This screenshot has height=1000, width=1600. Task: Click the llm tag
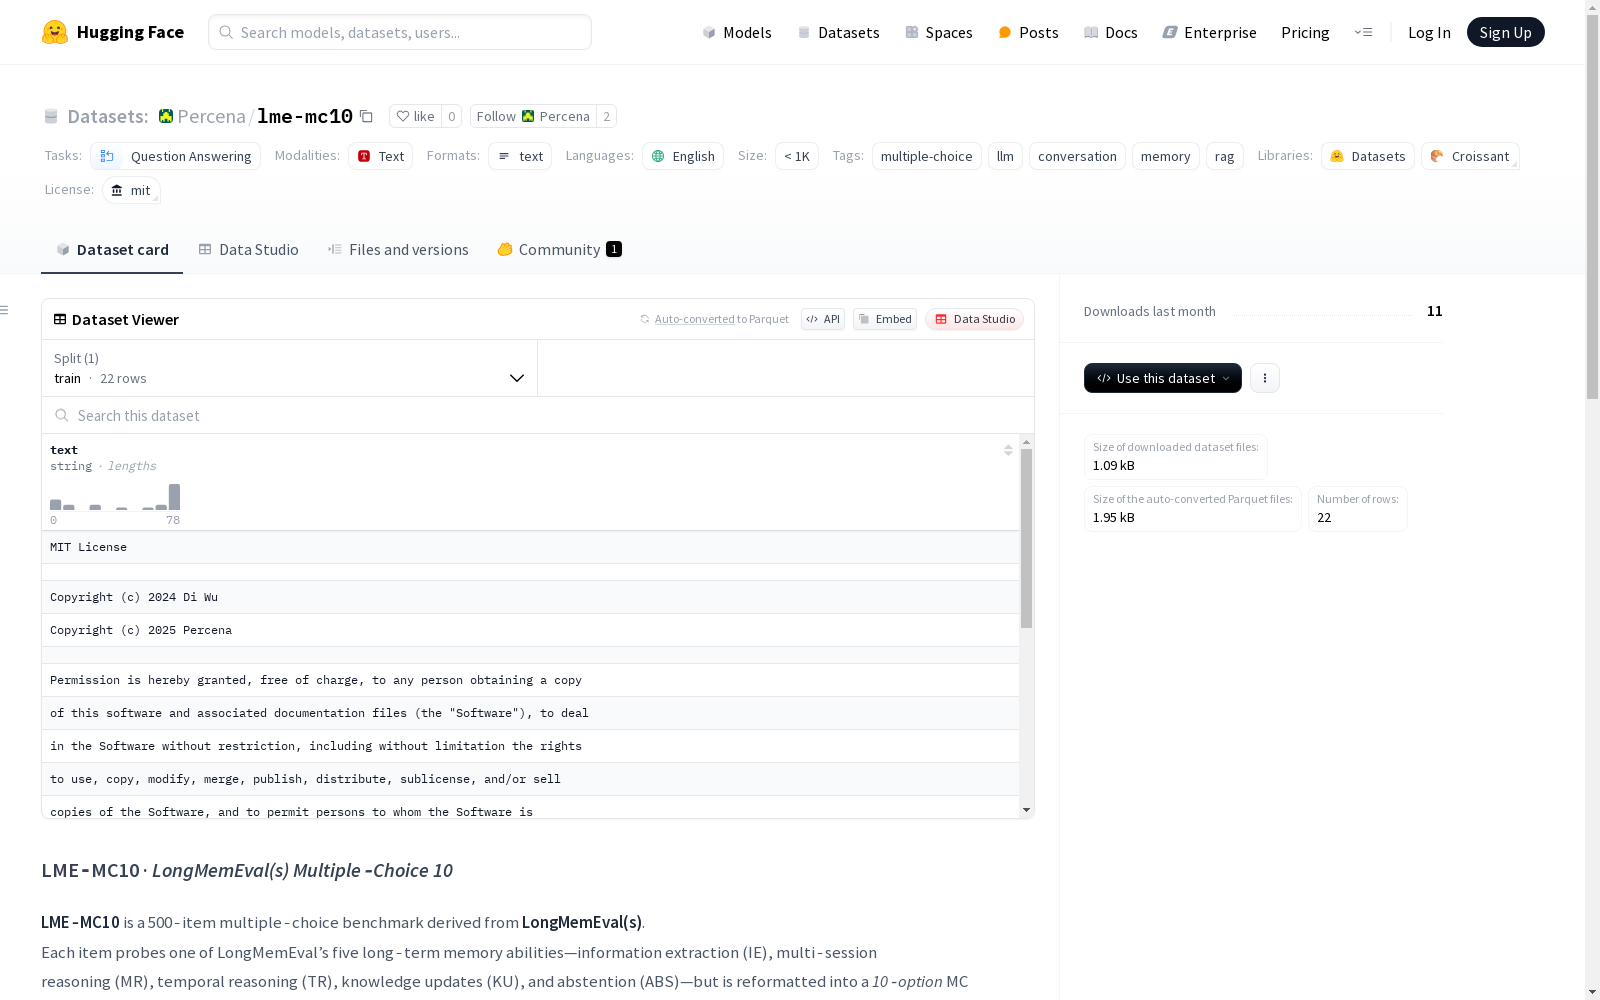coord(1006,156)
